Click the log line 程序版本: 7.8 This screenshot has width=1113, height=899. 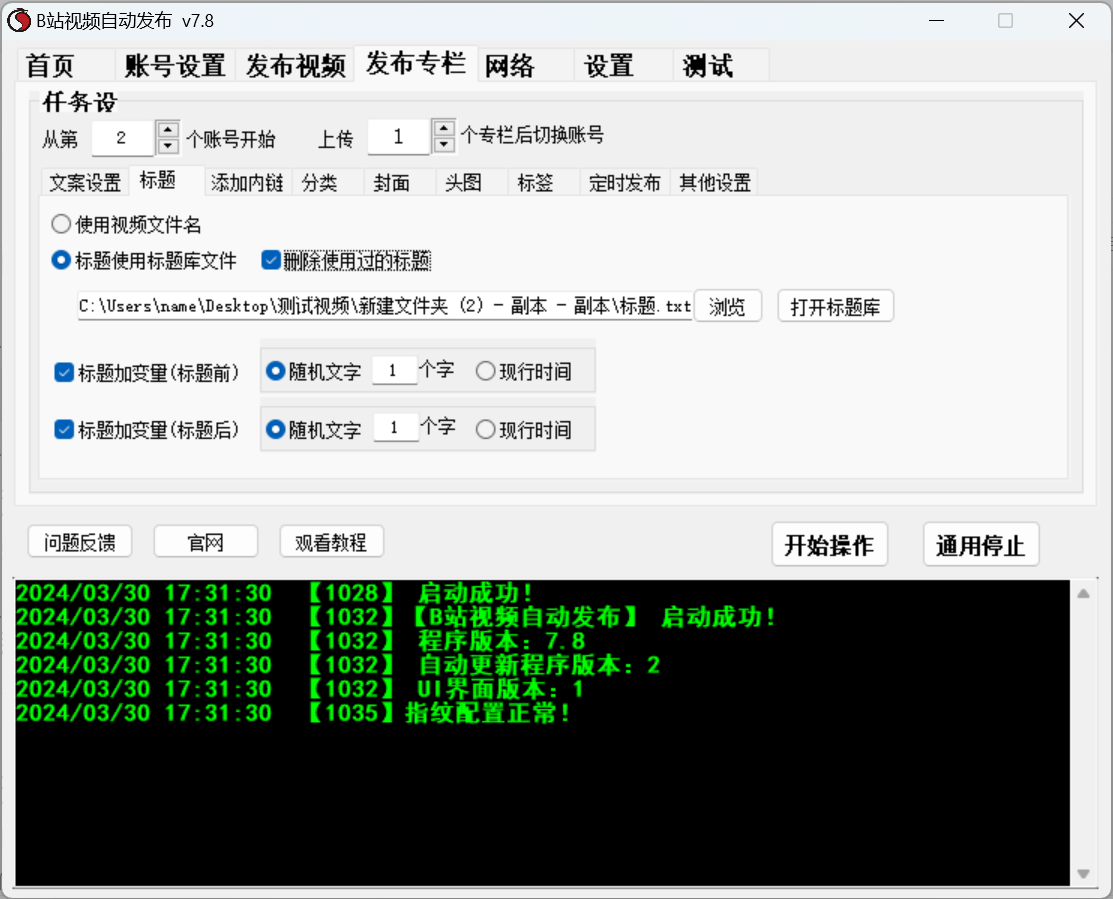point(301,641)
